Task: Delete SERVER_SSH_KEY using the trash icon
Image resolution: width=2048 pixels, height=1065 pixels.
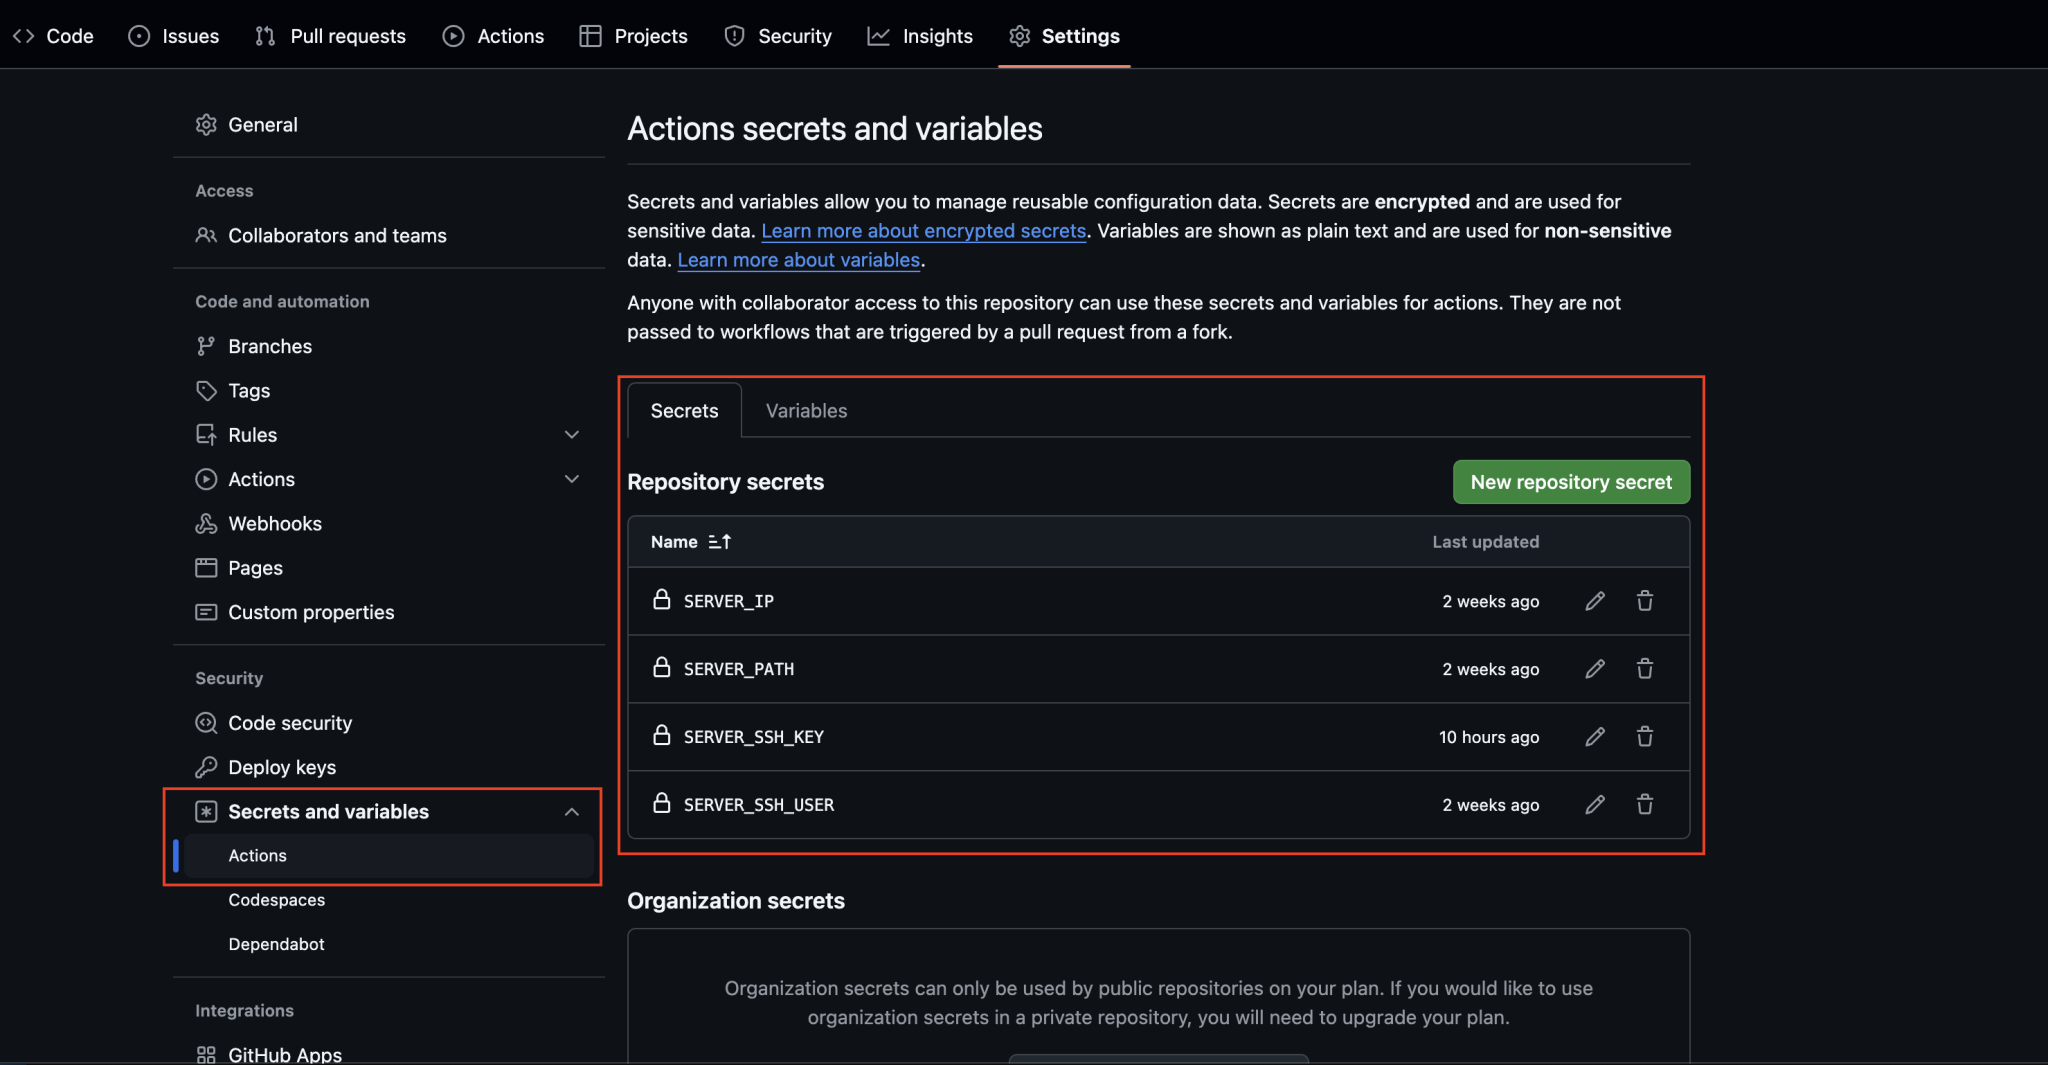Action: (x=1645, y=737)
